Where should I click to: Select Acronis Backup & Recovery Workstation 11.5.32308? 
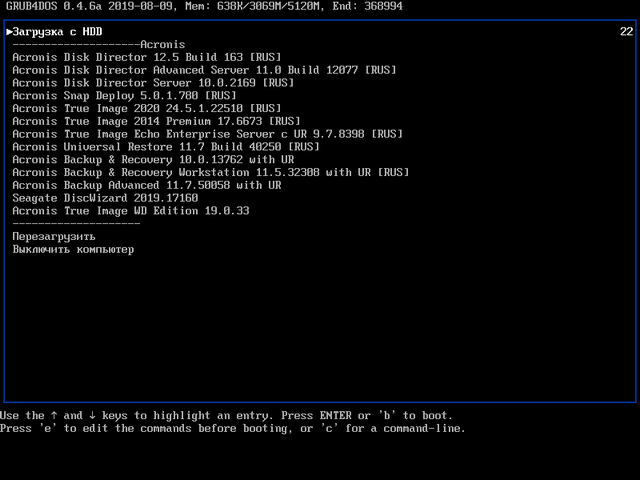coord(211,173)
